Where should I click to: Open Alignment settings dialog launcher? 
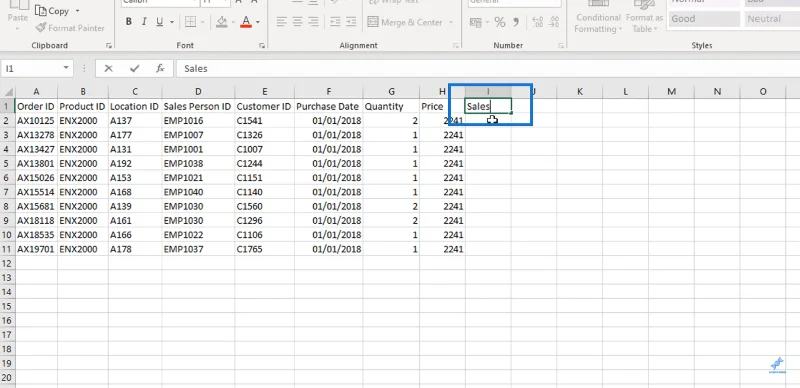pyautogui.click(x=456, y=46)
